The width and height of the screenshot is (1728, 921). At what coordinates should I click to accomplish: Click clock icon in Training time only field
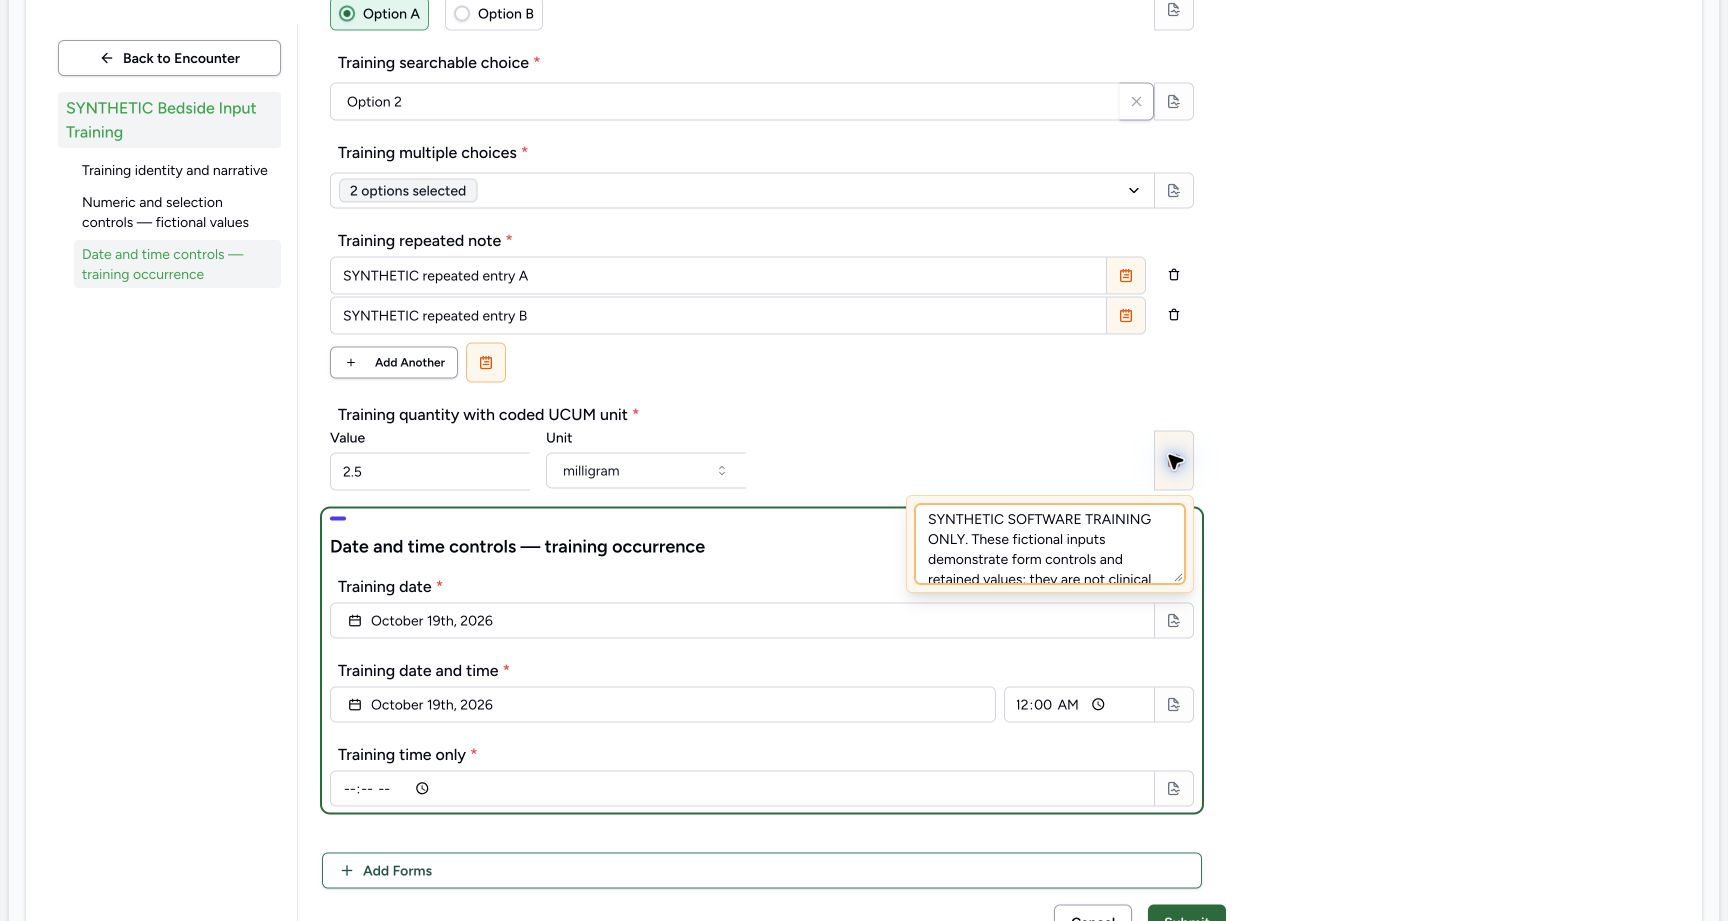tap(422, 789)
